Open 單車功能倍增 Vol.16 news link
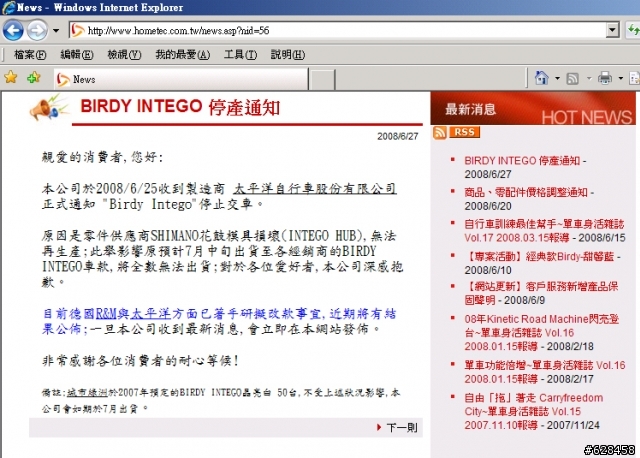This screenshot has width=640, height=458. click(544, 372)
